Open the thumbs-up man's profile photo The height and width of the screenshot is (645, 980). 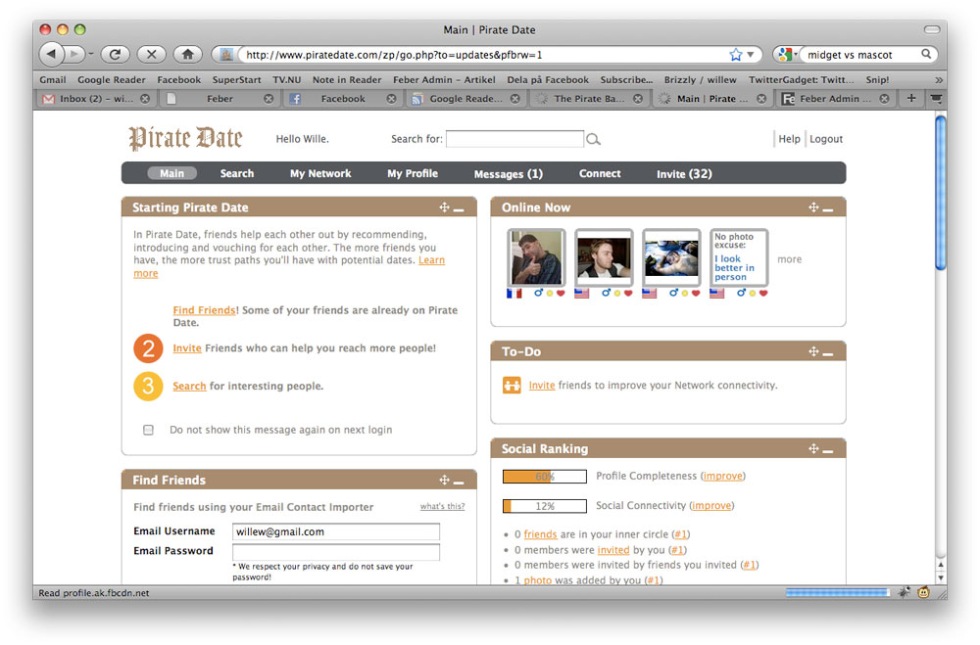536,257
